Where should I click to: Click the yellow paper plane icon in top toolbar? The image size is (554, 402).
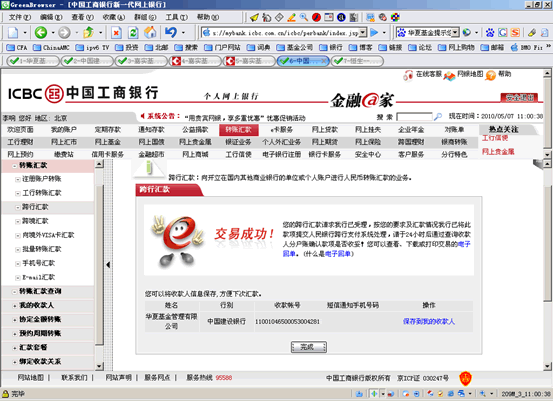[254, 17]
